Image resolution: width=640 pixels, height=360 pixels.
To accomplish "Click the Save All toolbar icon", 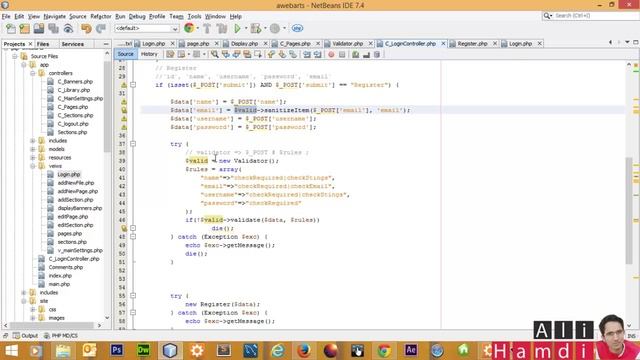I will [53, 29].
